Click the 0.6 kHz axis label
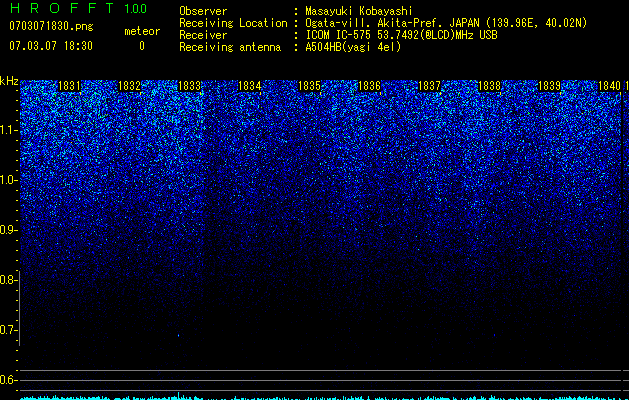 8,380
